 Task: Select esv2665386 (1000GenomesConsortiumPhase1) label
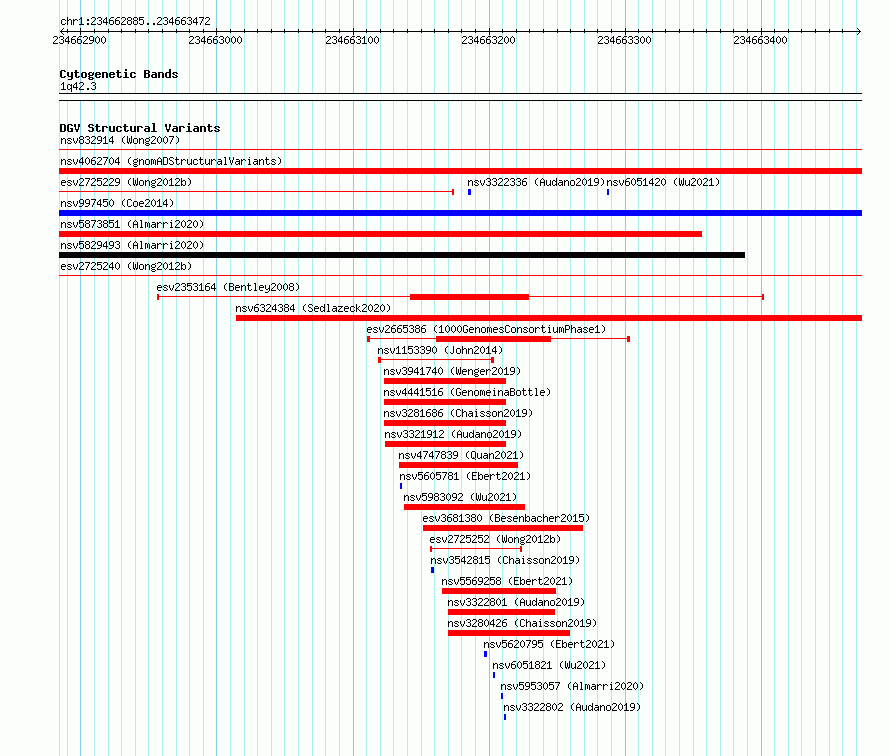click(486, 329)
